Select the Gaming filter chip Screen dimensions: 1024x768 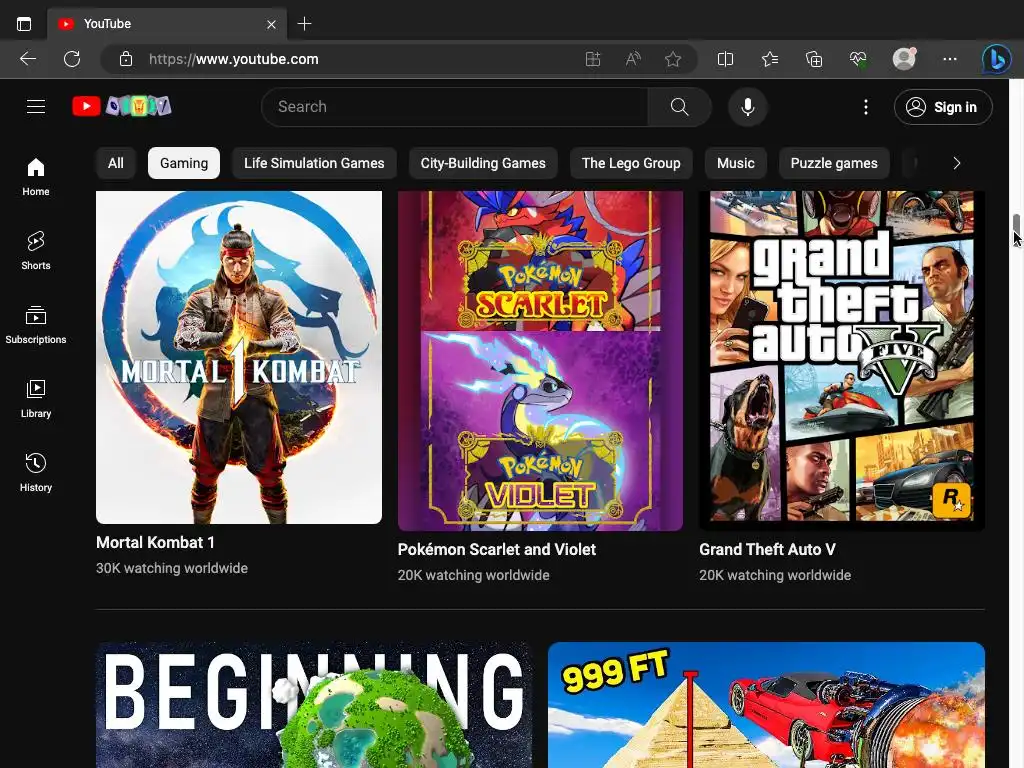pos(184,163)
